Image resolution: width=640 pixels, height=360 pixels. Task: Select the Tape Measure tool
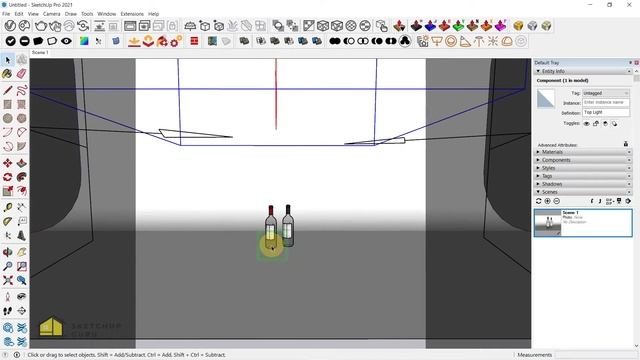(x=7, y=207)
